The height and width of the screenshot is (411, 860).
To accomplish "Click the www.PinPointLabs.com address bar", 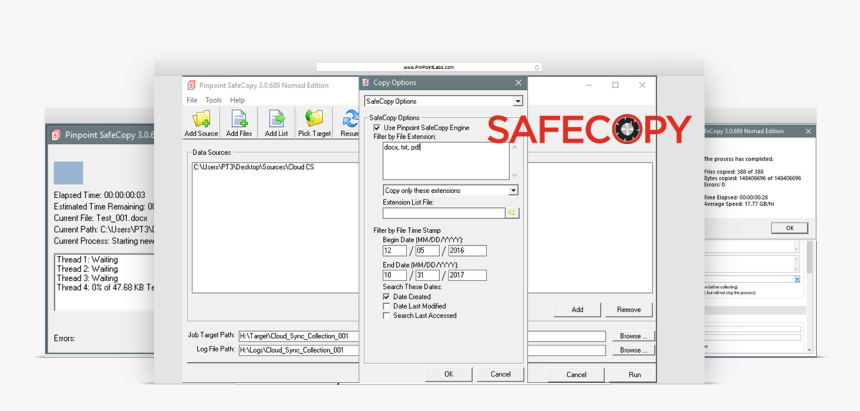I will pyautogui.click(x=429, y=67).
